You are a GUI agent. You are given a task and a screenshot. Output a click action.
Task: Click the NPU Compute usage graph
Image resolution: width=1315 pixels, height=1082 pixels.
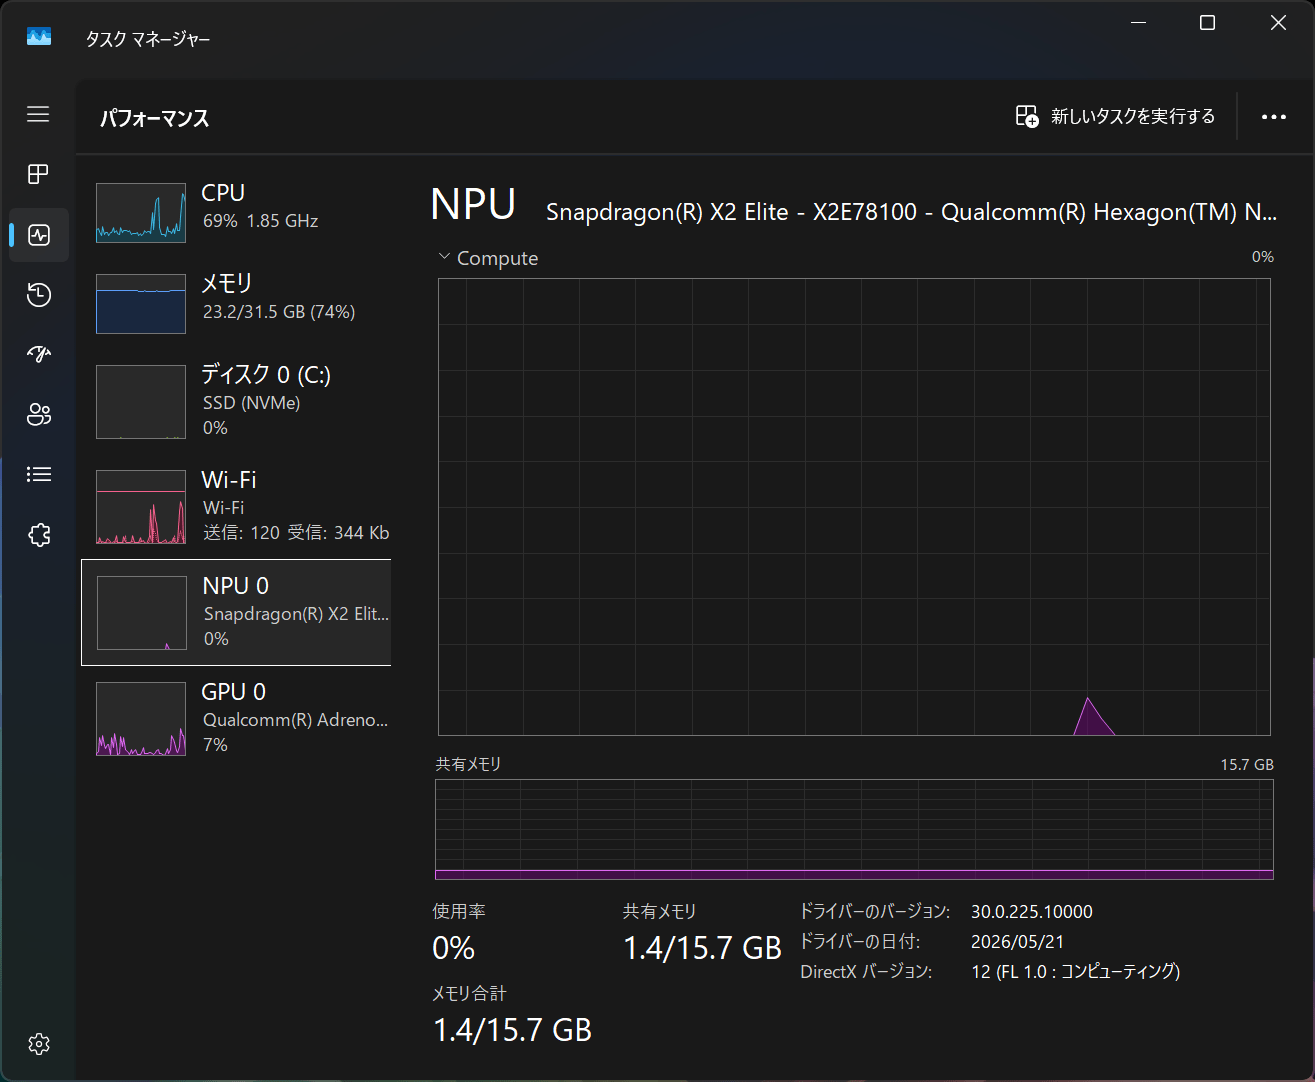[x=854, y=507]
